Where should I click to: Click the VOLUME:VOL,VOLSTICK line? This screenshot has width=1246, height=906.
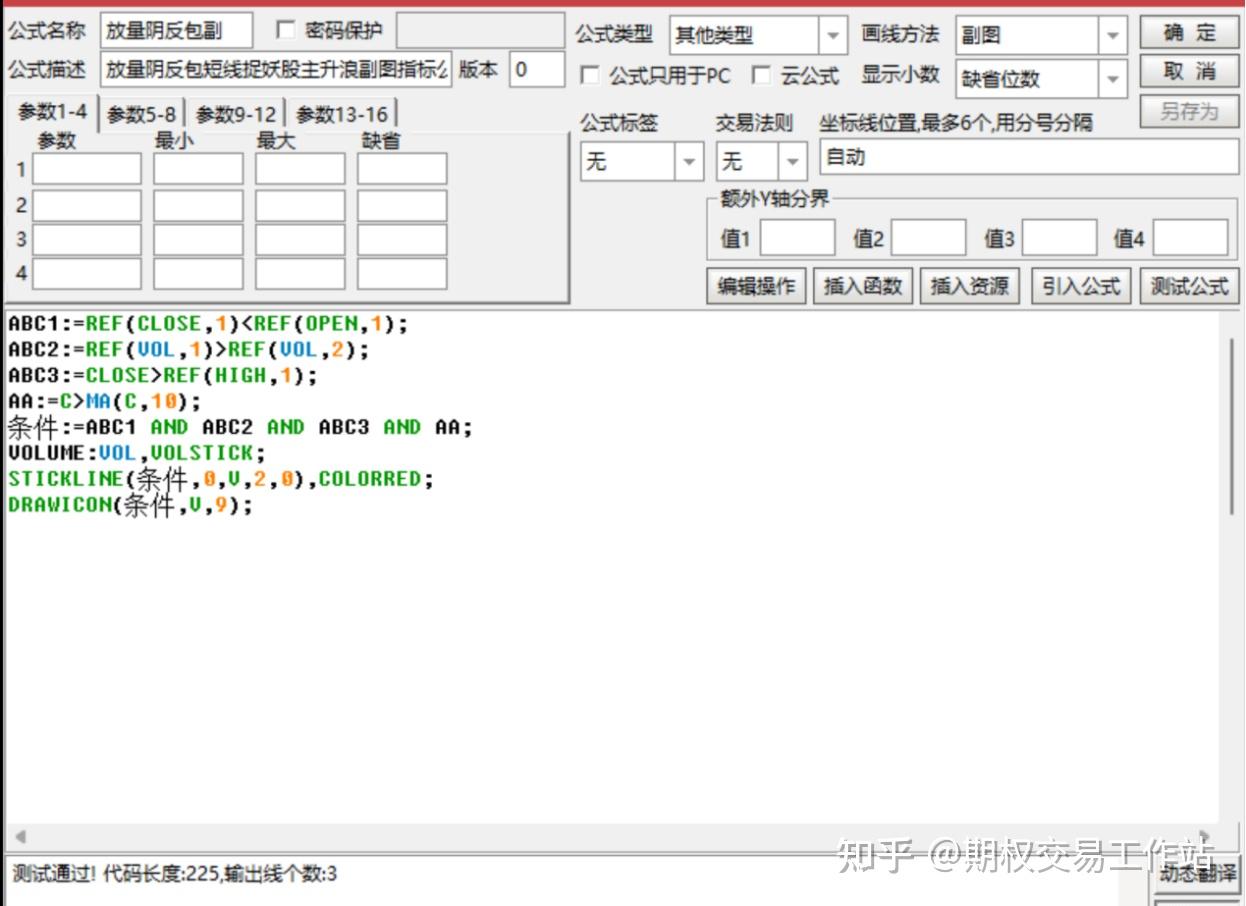pos(137,453)
